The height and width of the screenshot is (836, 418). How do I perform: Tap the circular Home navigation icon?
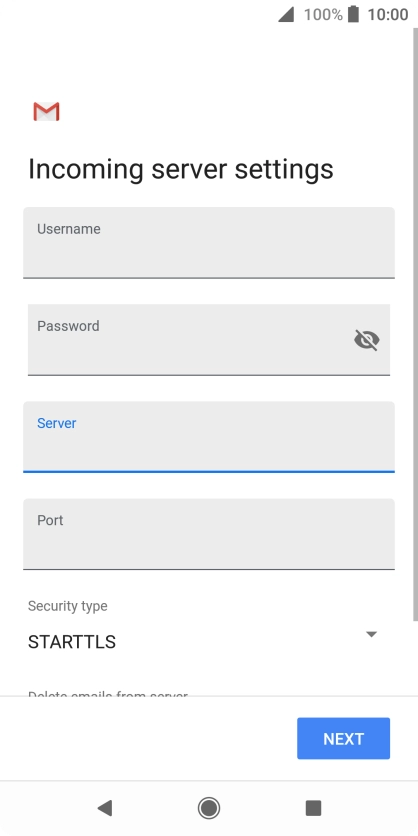coord(209,808)
